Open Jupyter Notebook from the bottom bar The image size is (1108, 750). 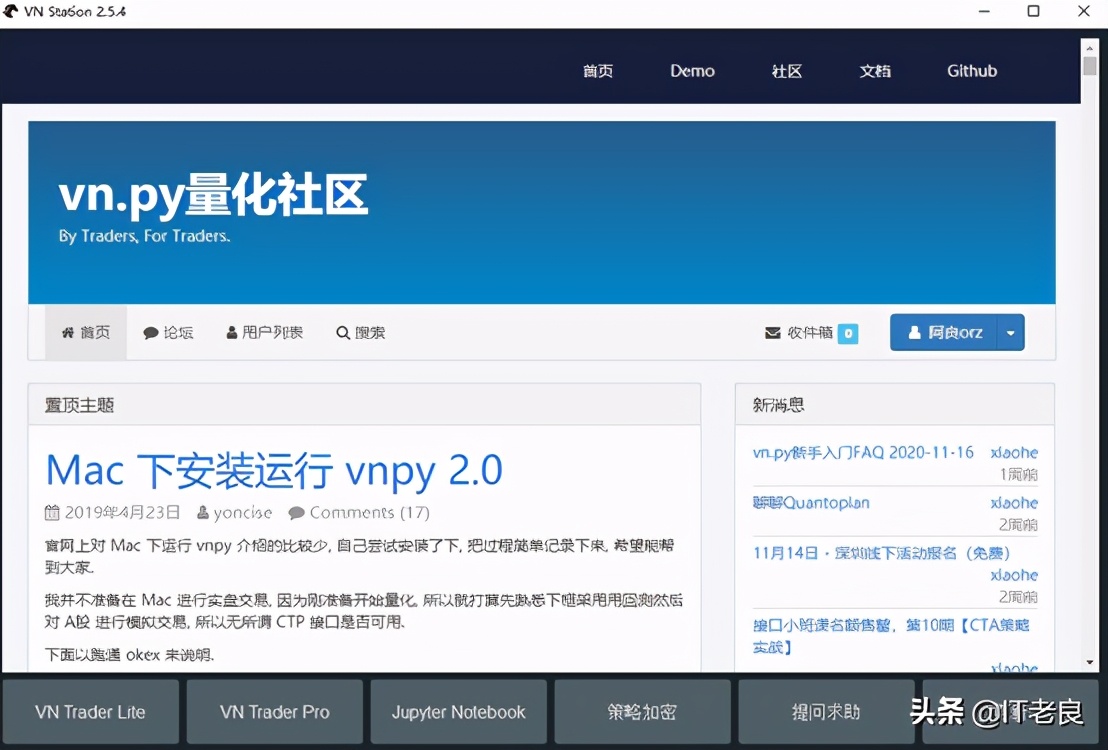pos(458,712)
